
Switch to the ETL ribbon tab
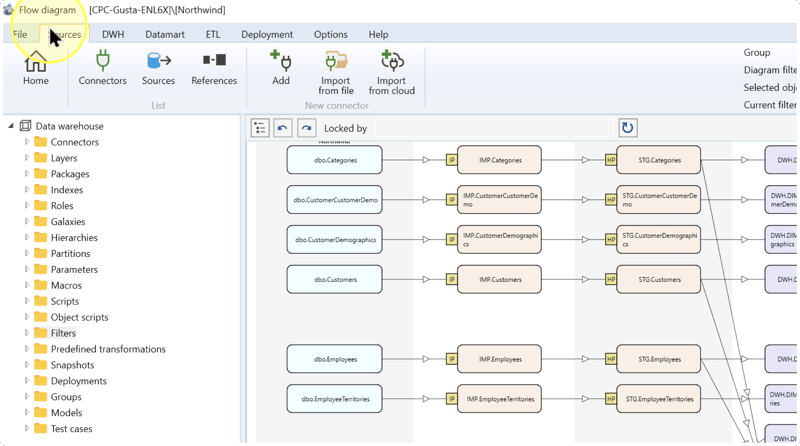click(213, 34)
